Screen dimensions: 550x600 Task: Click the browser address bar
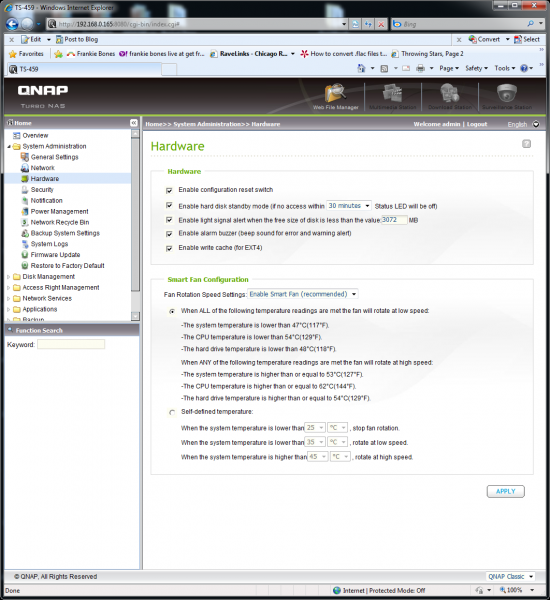point(197,24)
